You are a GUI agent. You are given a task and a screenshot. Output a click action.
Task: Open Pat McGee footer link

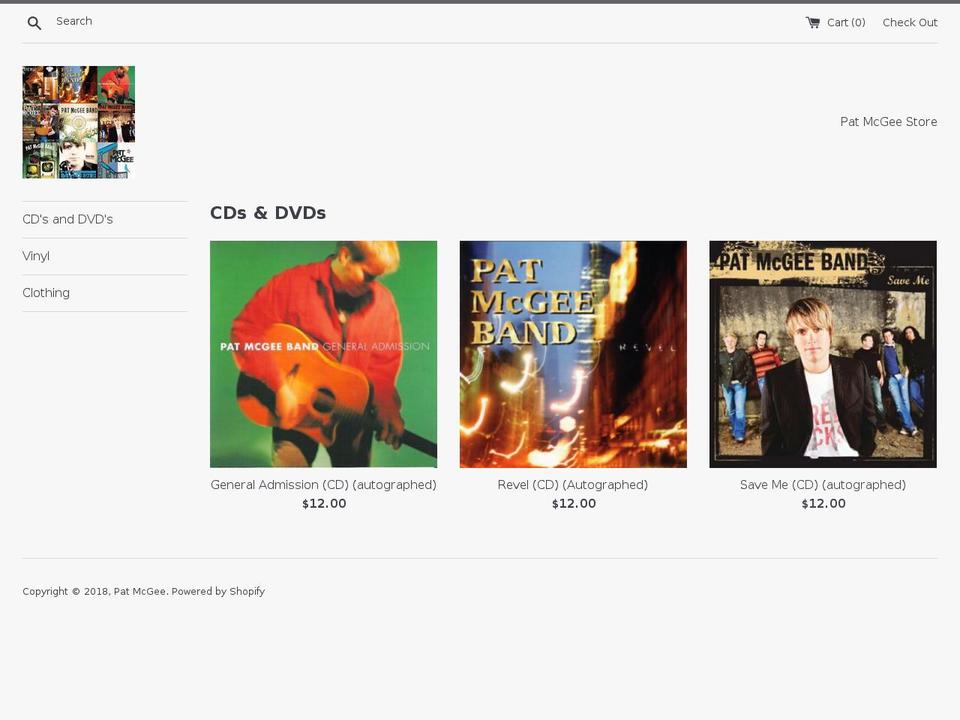[140, 591]
